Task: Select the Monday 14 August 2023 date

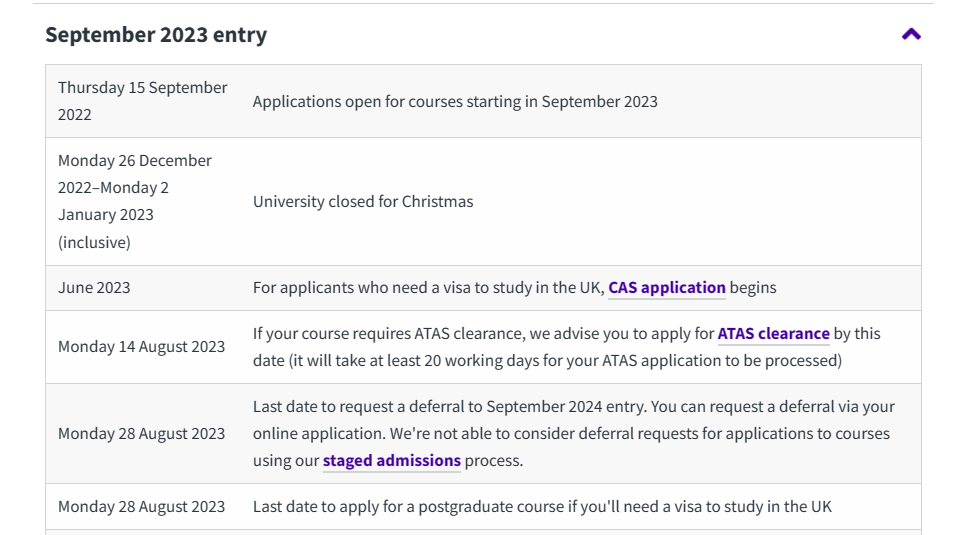Action: (141, 347)
